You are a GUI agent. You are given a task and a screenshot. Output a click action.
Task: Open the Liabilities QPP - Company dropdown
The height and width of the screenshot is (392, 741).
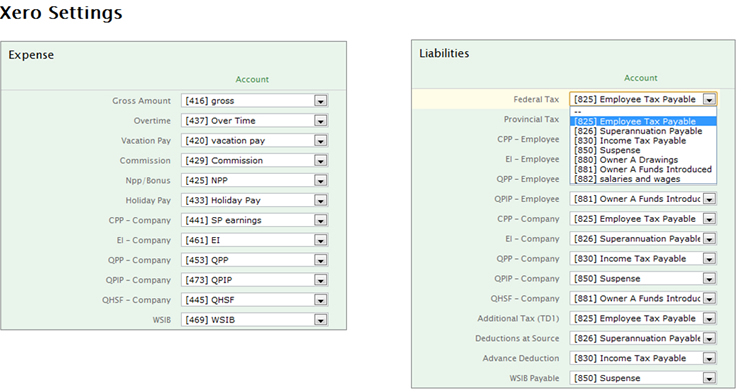click(x=643, y=258)
